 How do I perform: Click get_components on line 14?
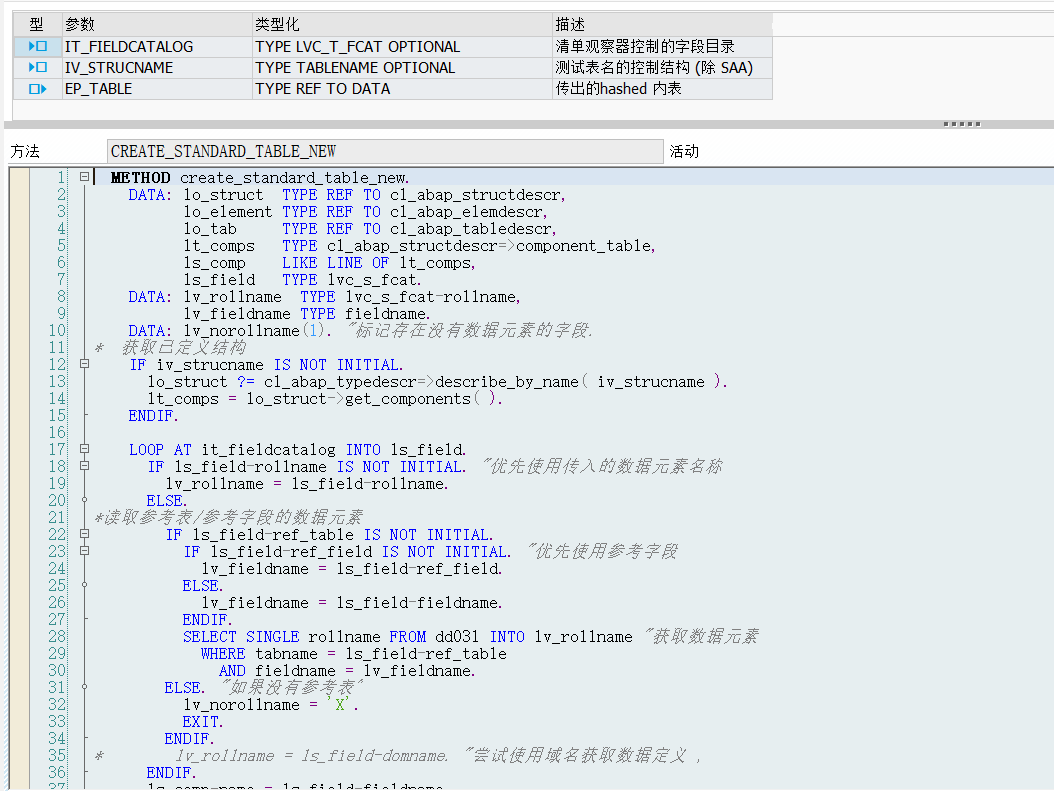click(408, 399)
